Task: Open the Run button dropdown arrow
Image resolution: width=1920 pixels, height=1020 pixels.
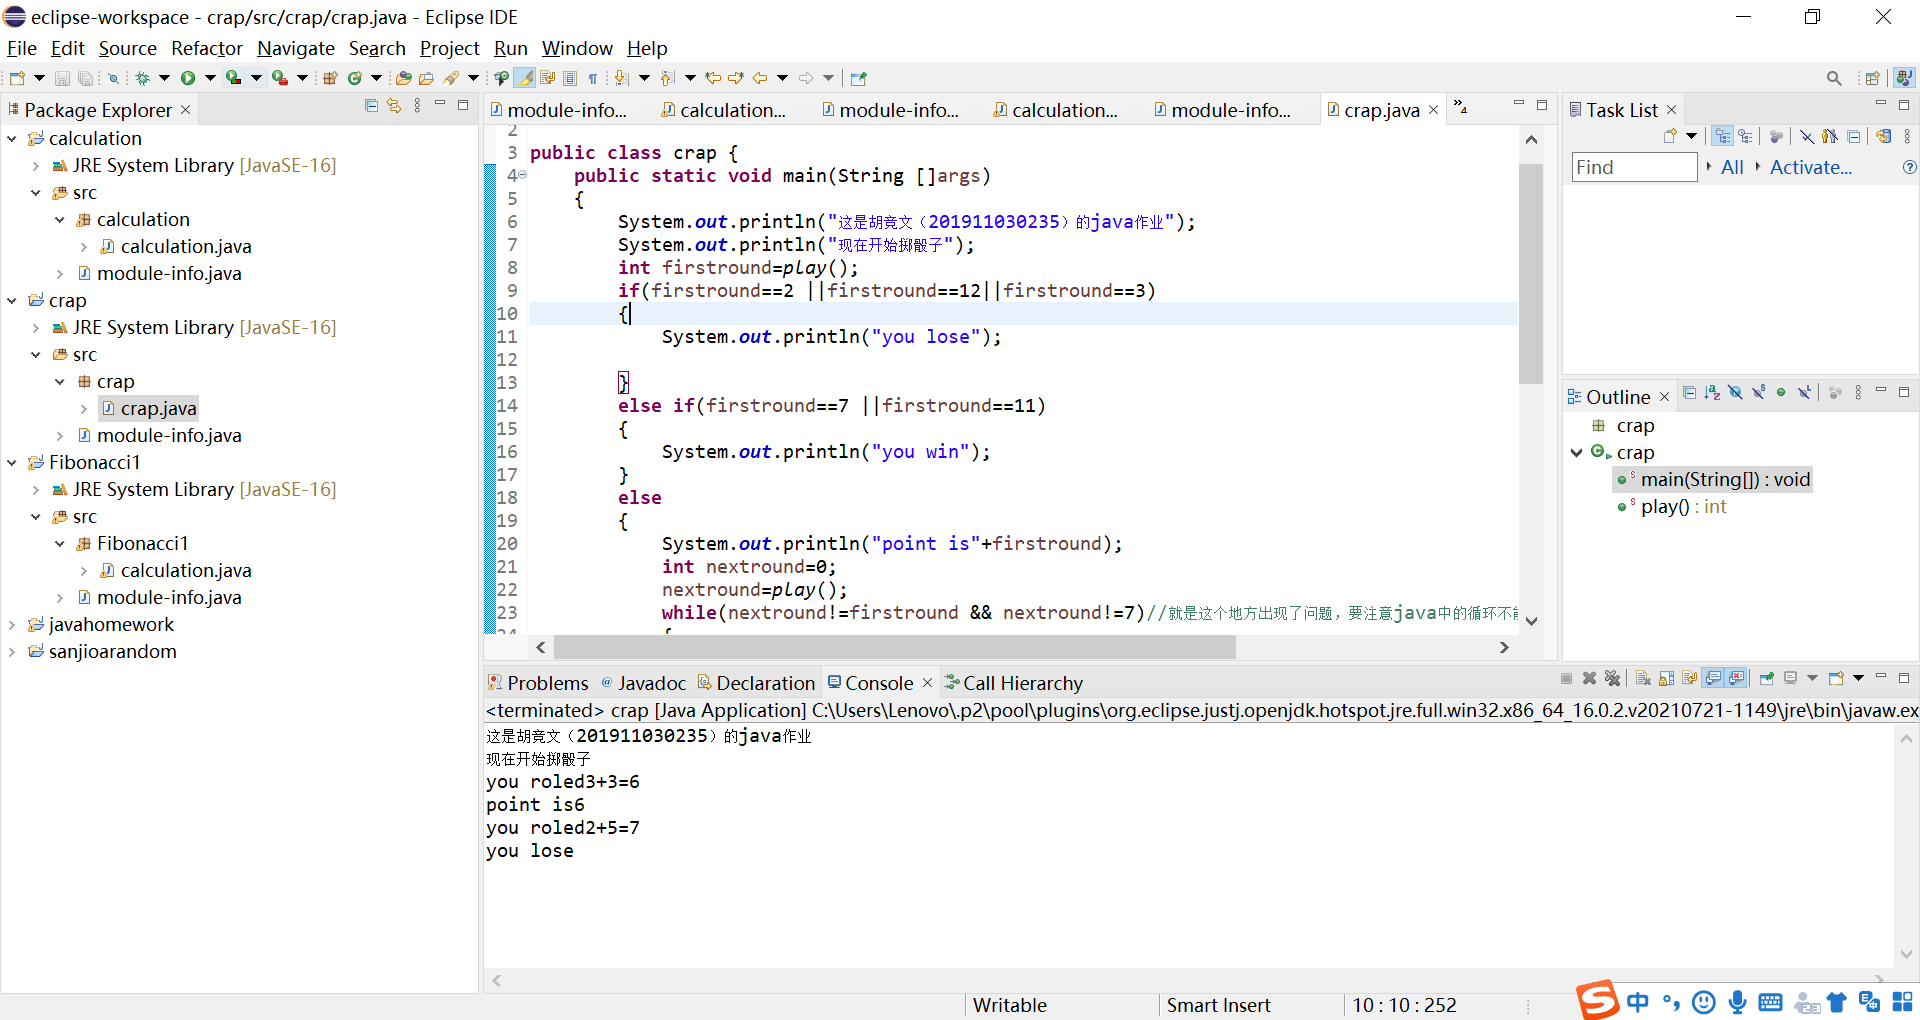Action: (210, 78)
